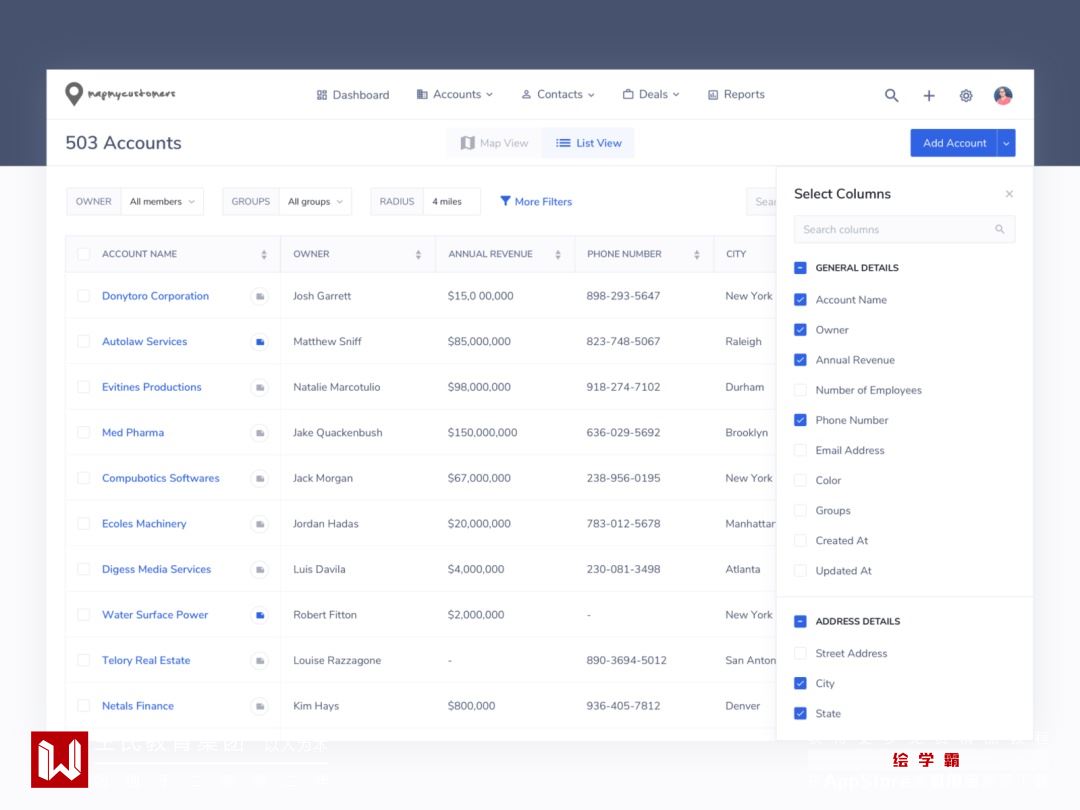Sort by Owner column arrows
The width and height of the screenshot is (1080, 810).
(418, 254)
